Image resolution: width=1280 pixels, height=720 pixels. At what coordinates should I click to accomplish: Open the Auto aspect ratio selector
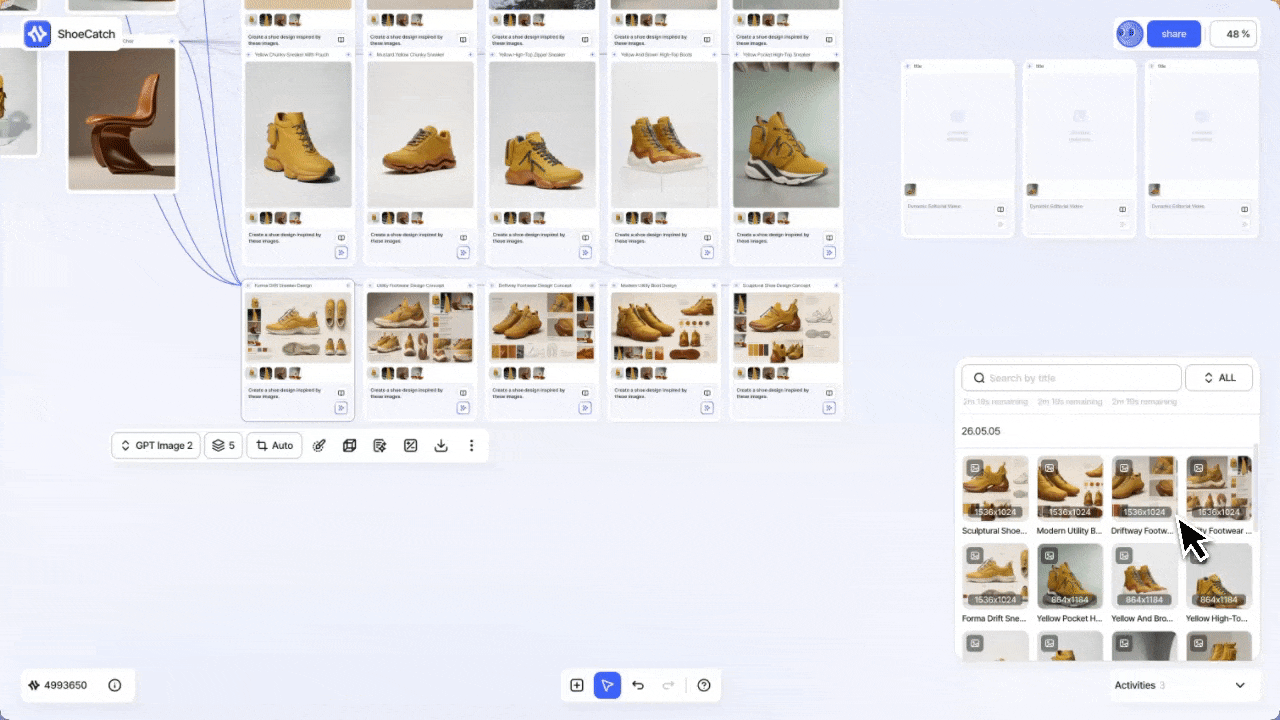click(275, 446)
